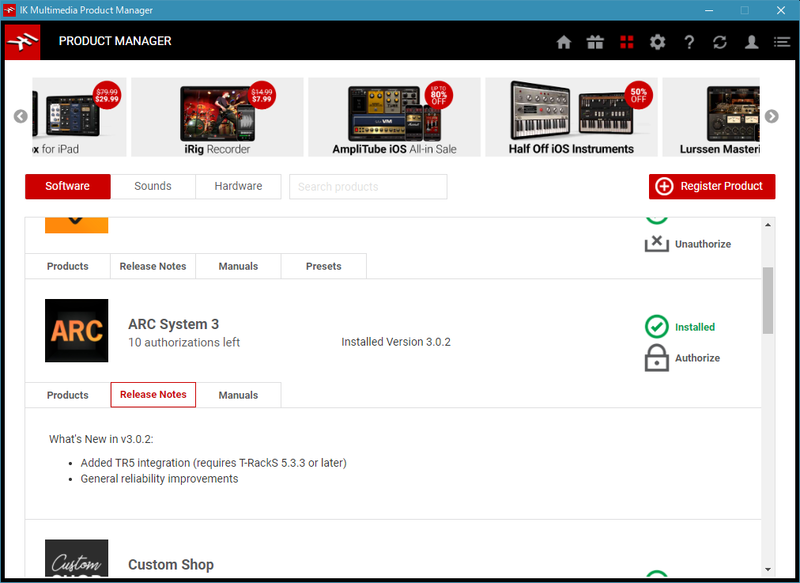This screenshot has height=583, width=800.
Task: Go to the Home icon in header
Action: pos(564,42)
